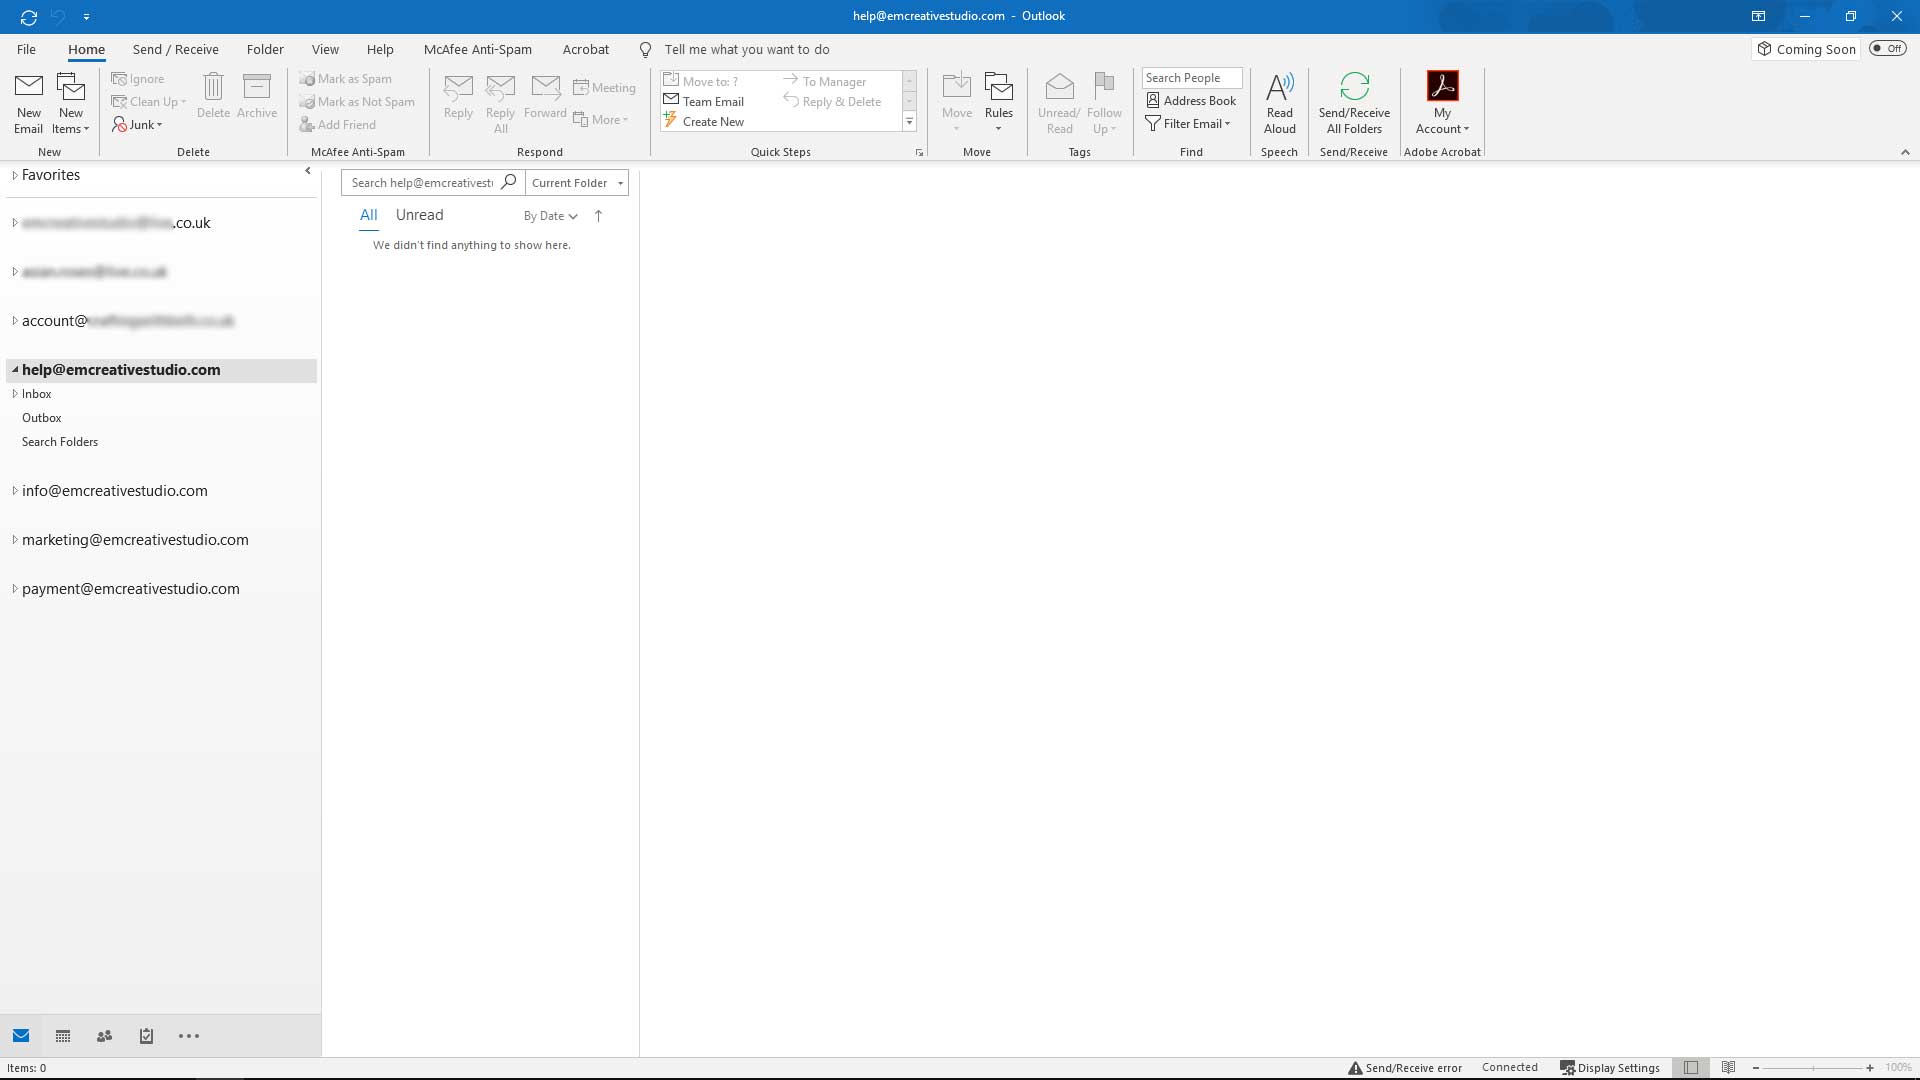
Task: Click zoom out minus button
Action: (1755, 1068)
